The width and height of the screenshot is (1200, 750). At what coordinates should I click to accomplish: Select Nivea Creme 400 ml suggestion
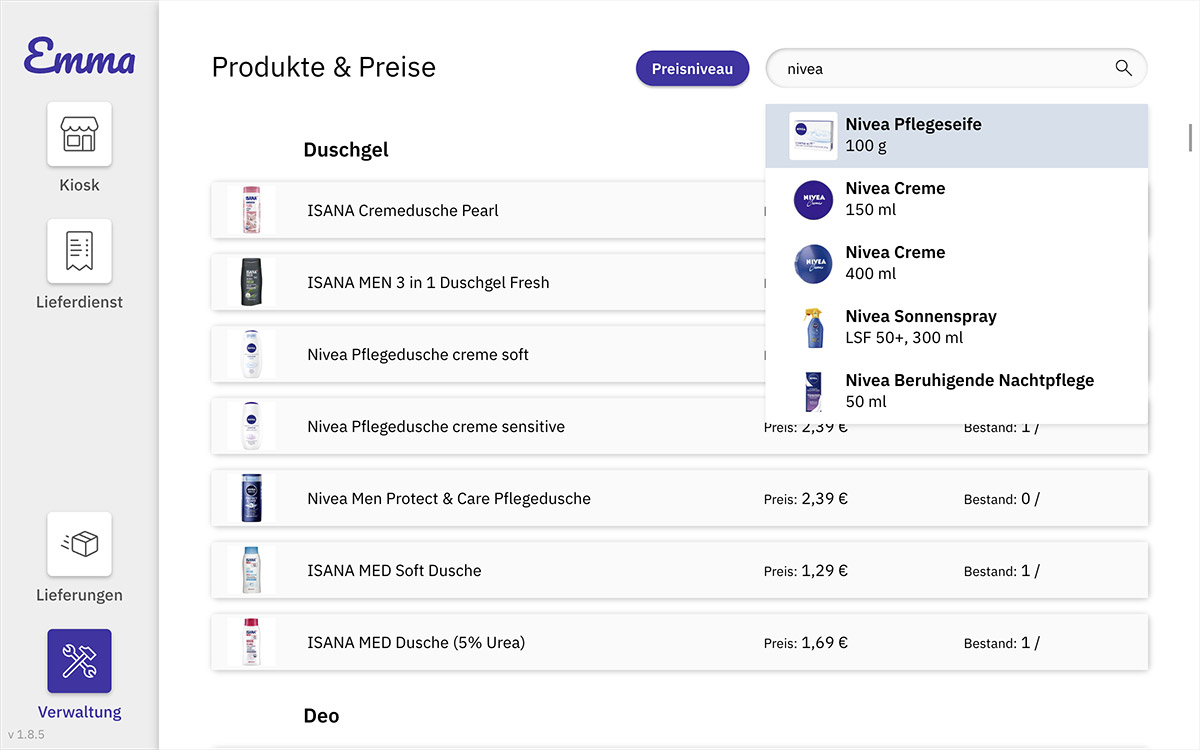click(x=955, y=264)
